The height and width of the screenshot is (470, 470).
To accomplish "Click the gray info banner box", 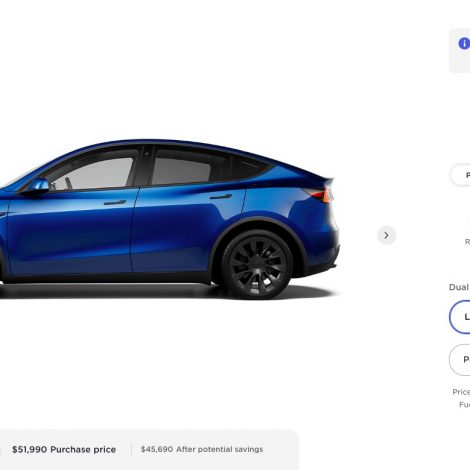I will (460, 51).
